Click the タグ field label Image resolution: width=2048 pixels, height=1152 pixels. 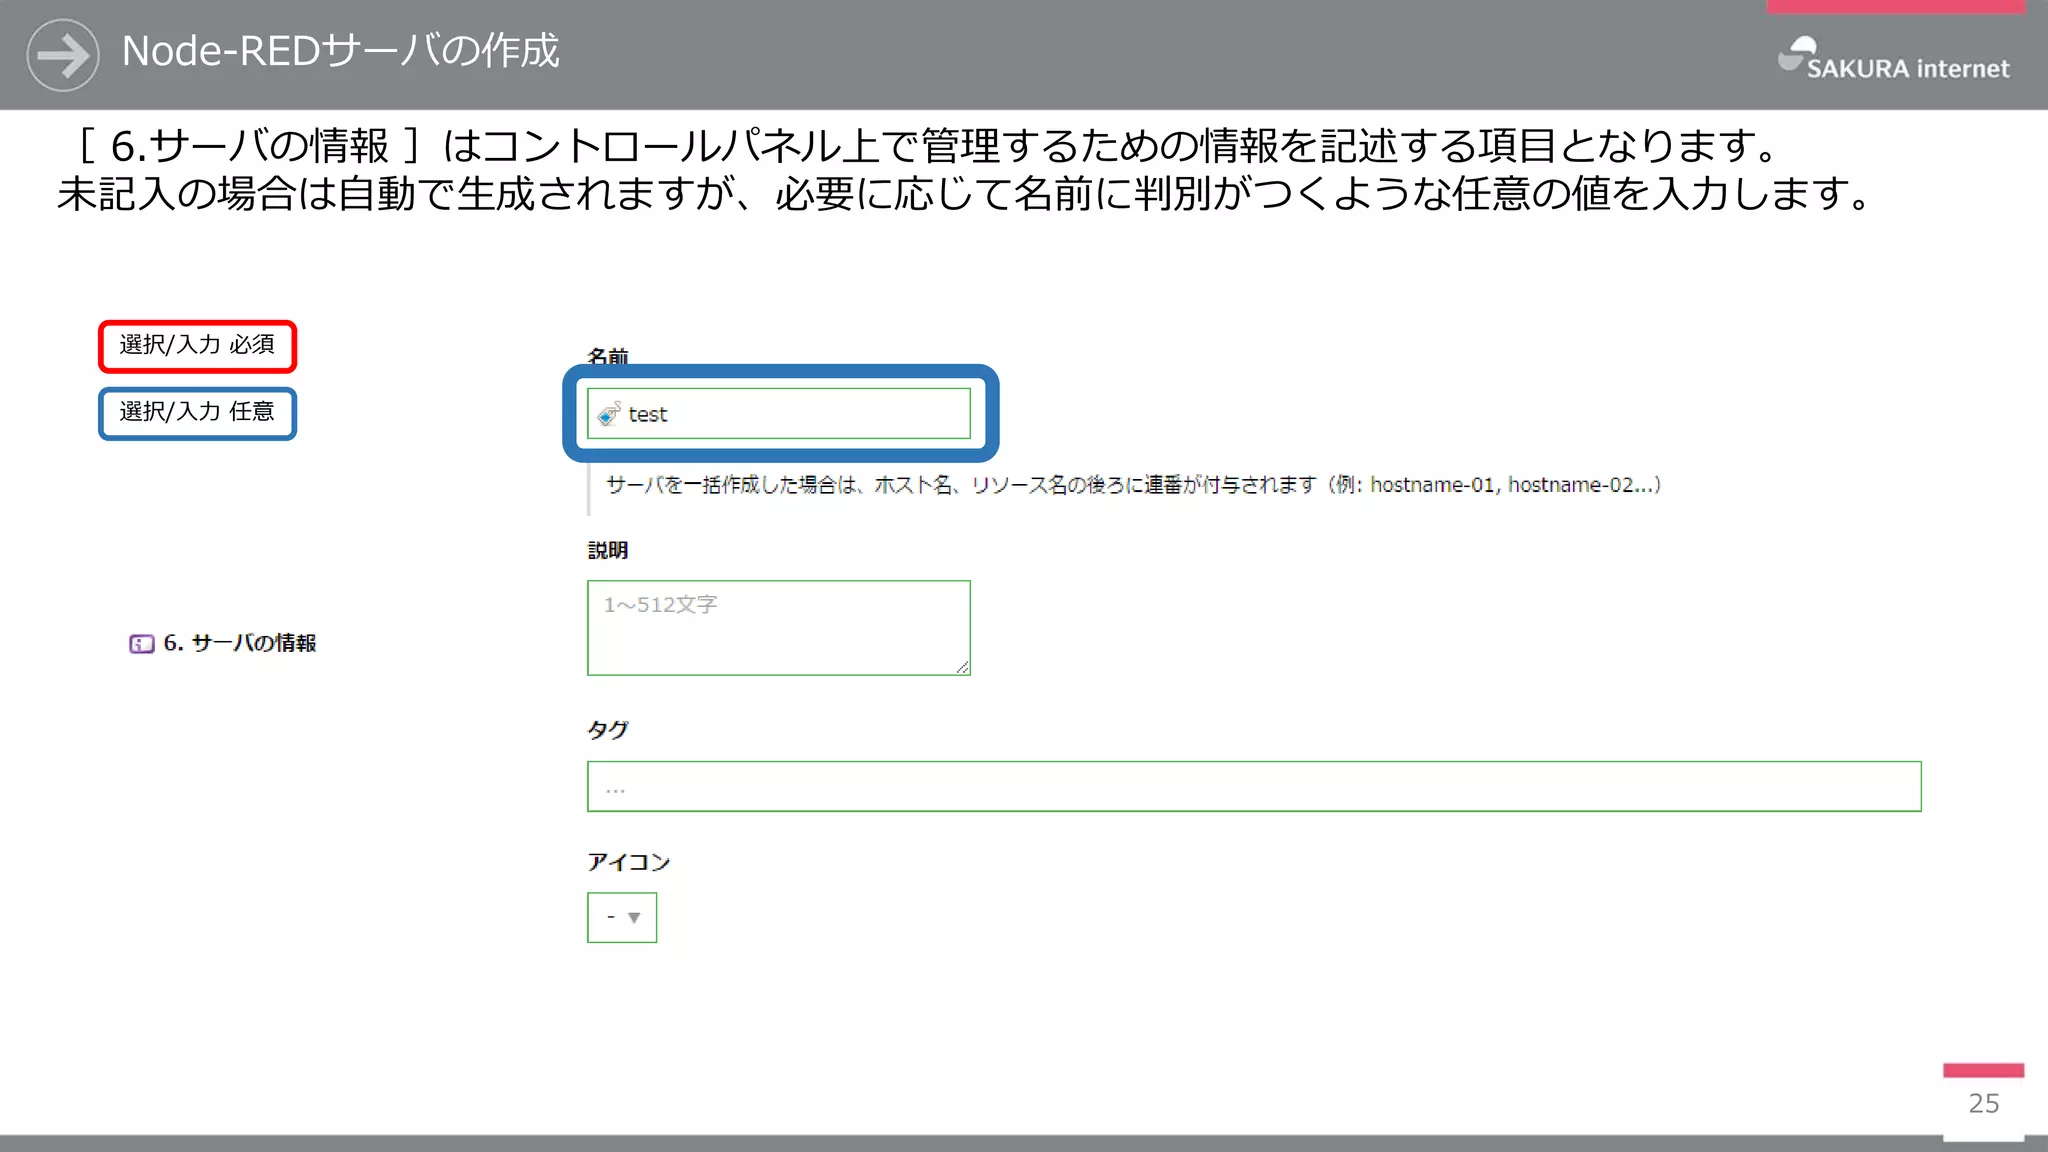[608, 730]
